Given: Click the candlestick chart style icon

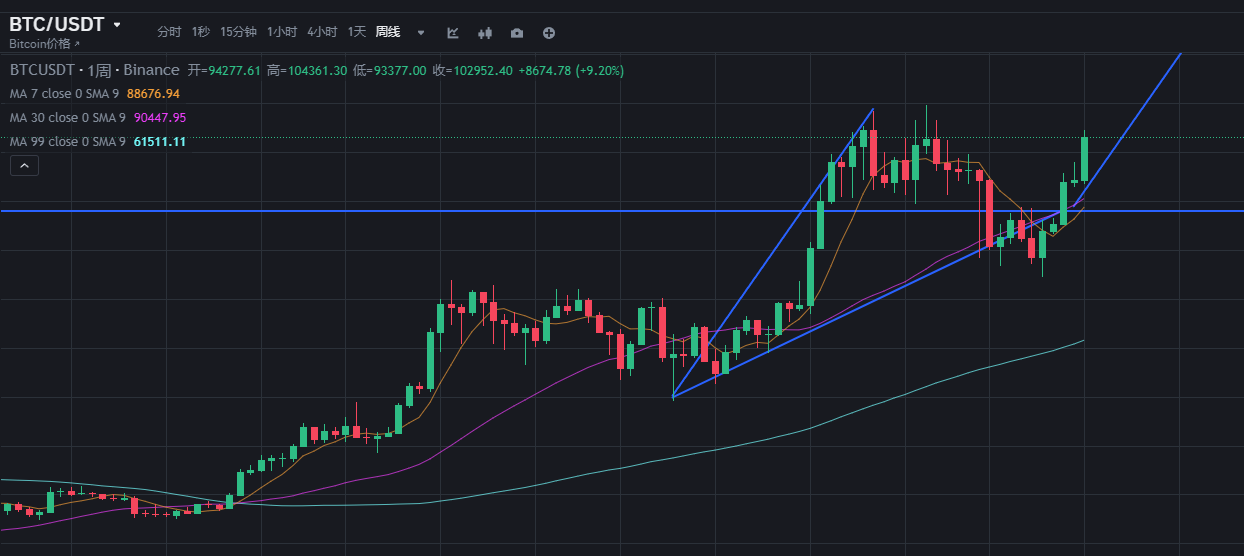Looking at the screenshot, I should 485,33.
